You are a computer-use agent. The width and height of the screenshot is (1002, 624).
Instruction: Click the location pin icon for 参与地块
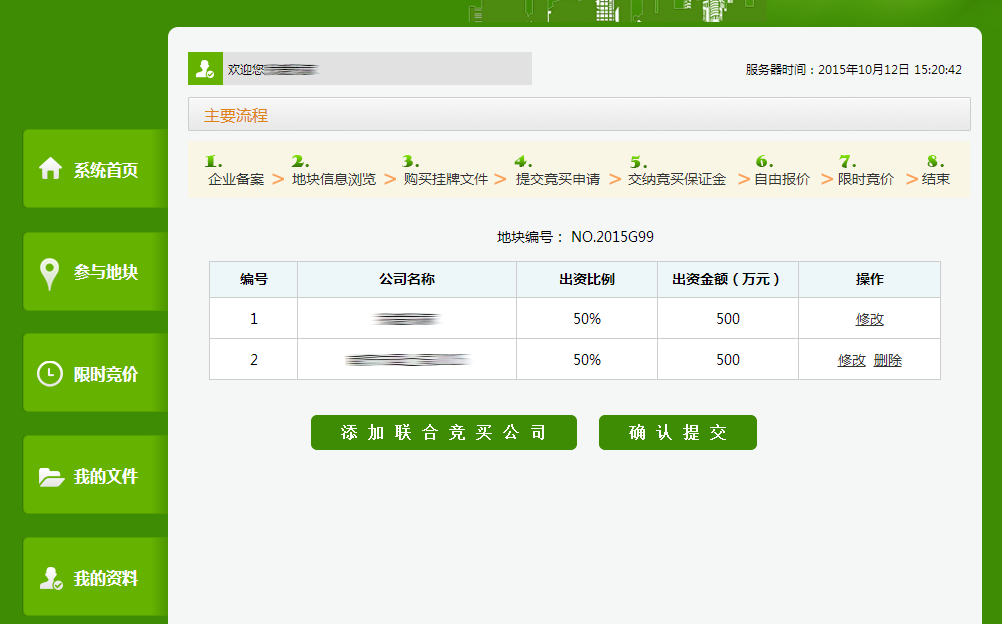[x=49, y=273]
